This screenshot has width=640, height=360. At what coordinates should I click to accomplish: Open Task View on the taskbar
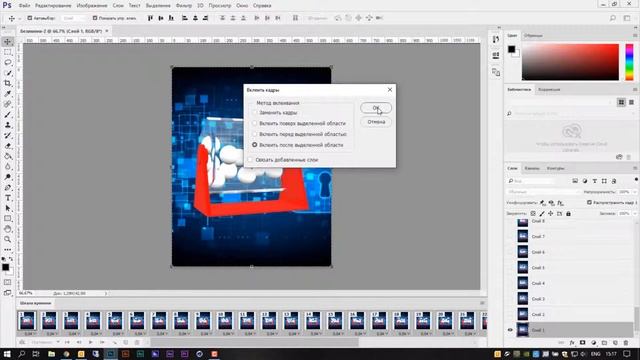click(x=36, y=354)
